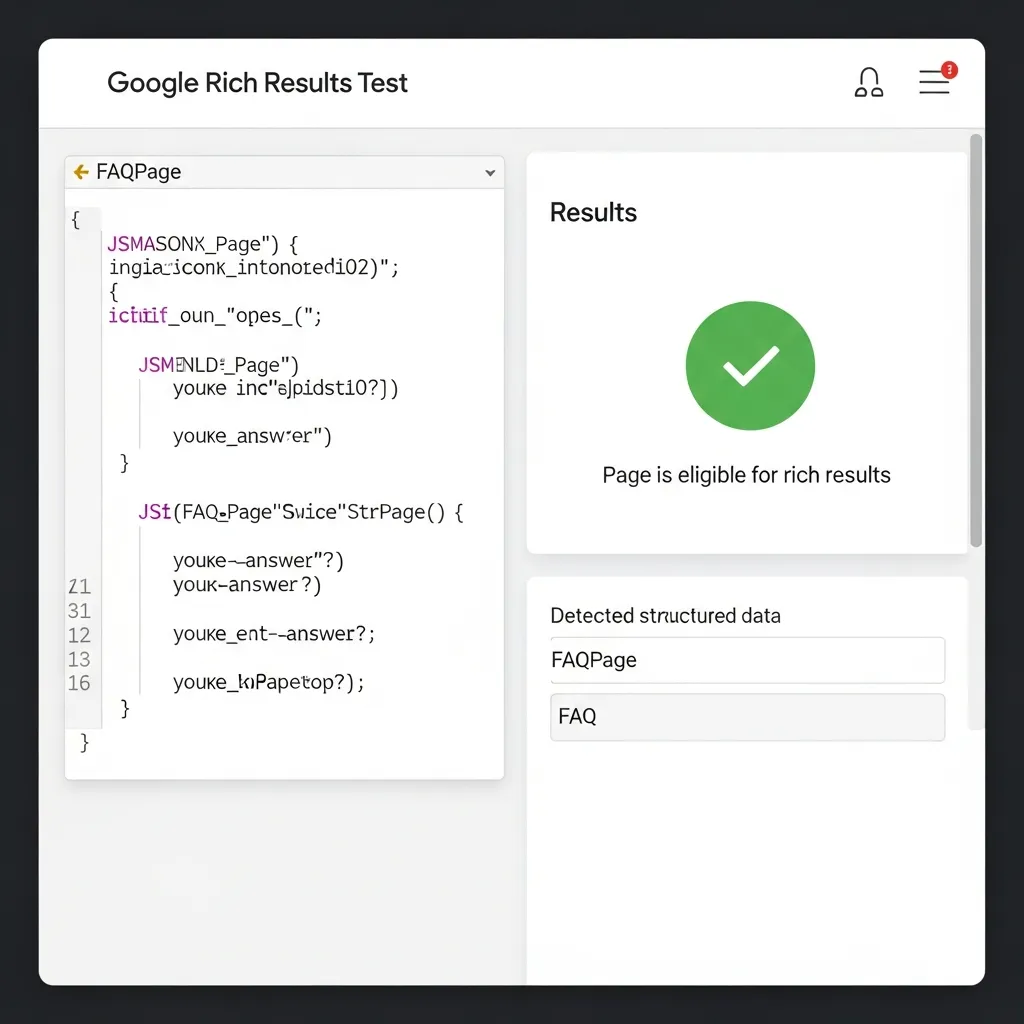Click the green success checkmark
The image size is (1024, 1024).
(x=749, y=365)
